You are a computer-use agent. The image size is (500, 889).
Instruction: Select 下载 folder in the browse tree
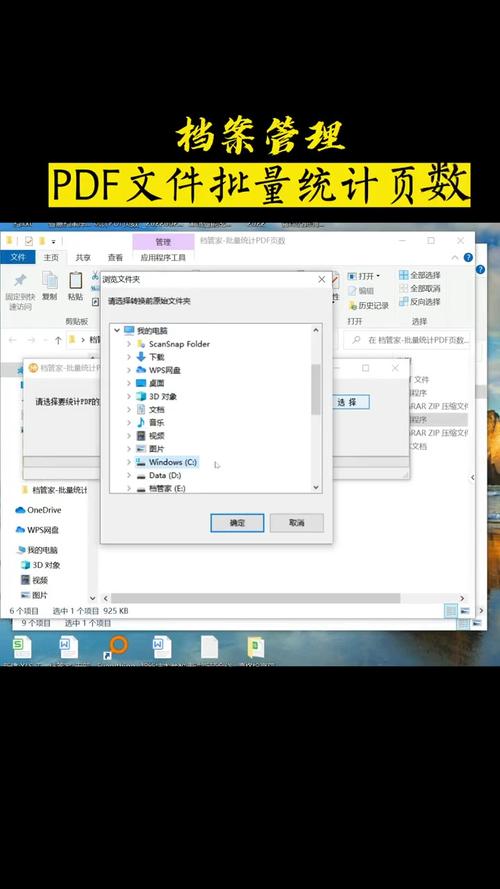pyautogui.click(x=156, y=357)
